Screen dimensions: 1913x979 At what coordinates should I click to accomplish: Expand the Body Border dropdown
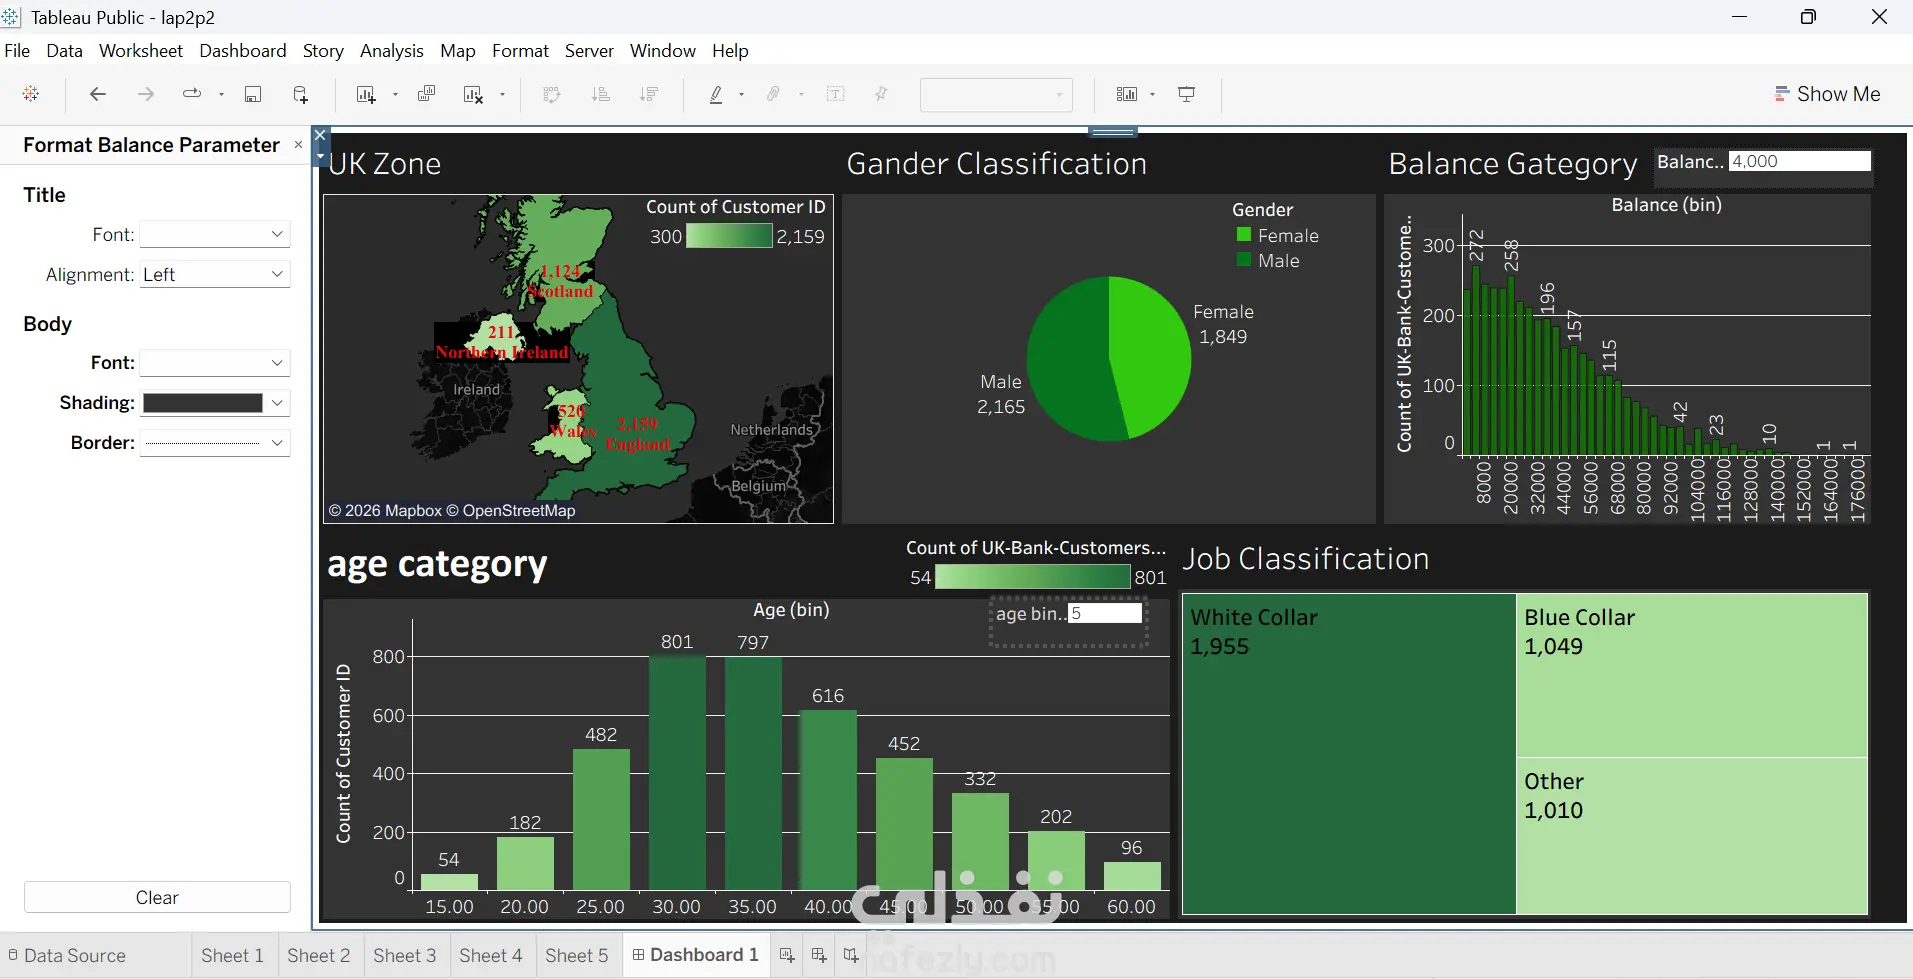coord(214,443)
